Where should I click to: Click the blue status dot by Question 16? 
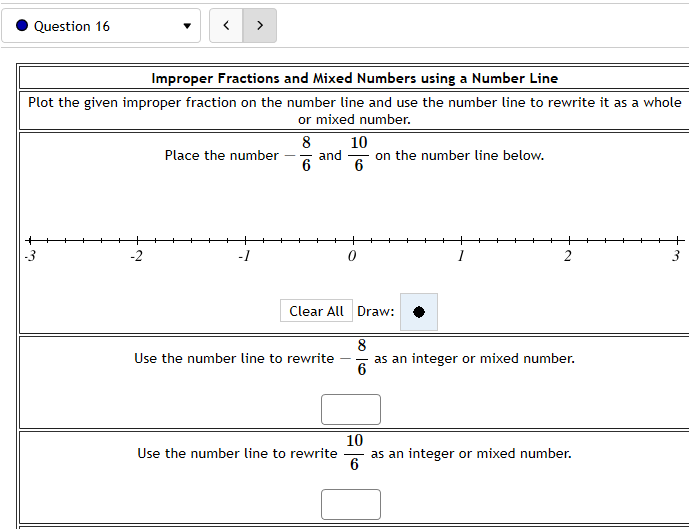pos(21,27)
